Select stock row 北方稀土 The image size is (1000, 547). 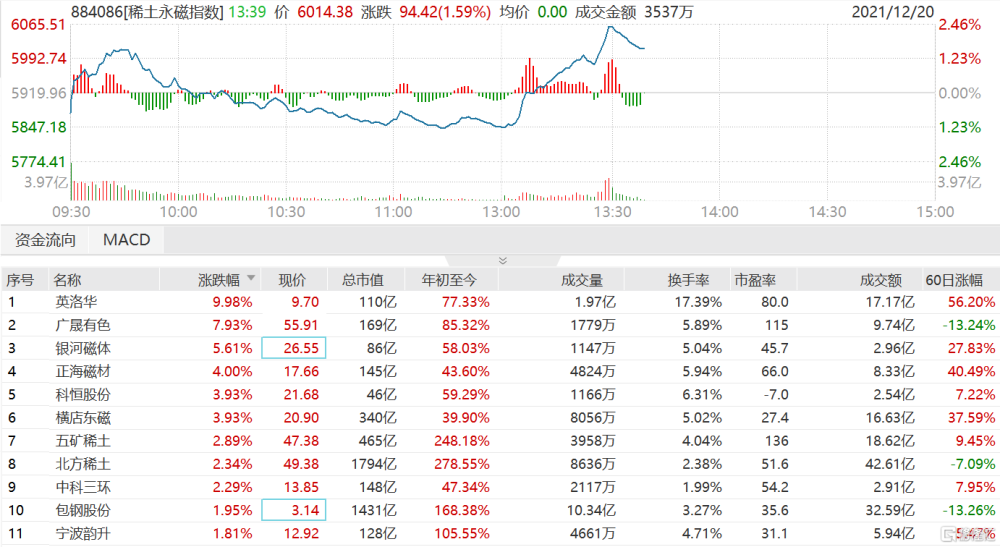tap(500, 464)
